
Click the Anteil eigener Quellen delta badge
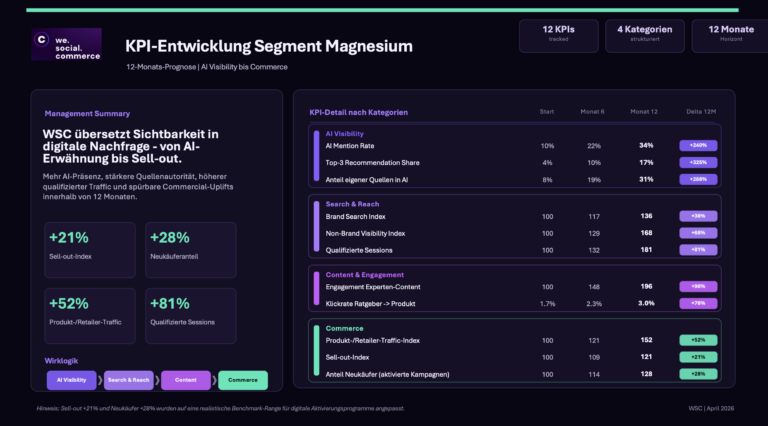[x=698, y=179]
